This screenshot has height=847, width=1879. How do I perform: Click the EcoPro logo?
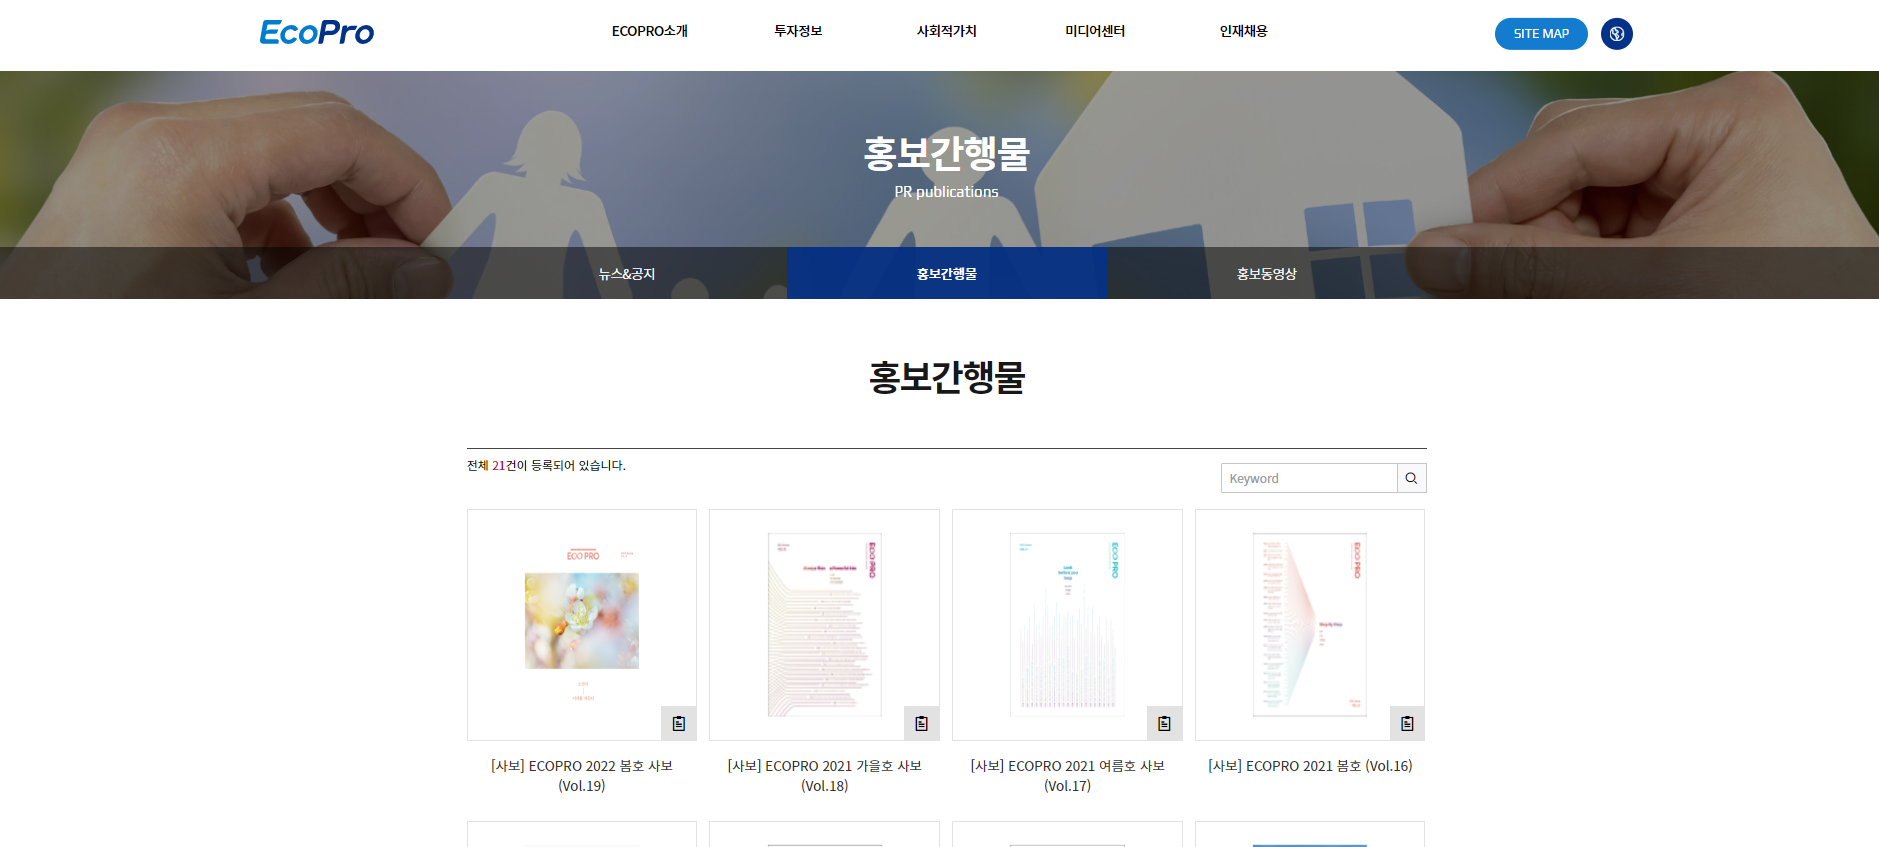click(317, 33)
